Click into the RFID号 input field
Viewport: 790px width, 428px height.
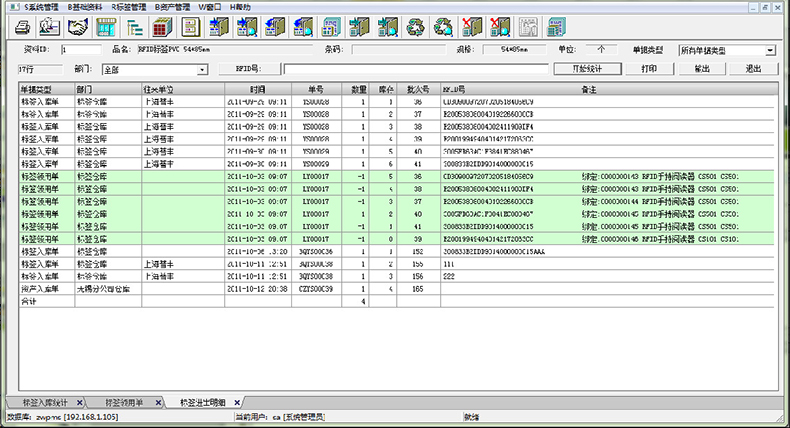tap(410, 70)
